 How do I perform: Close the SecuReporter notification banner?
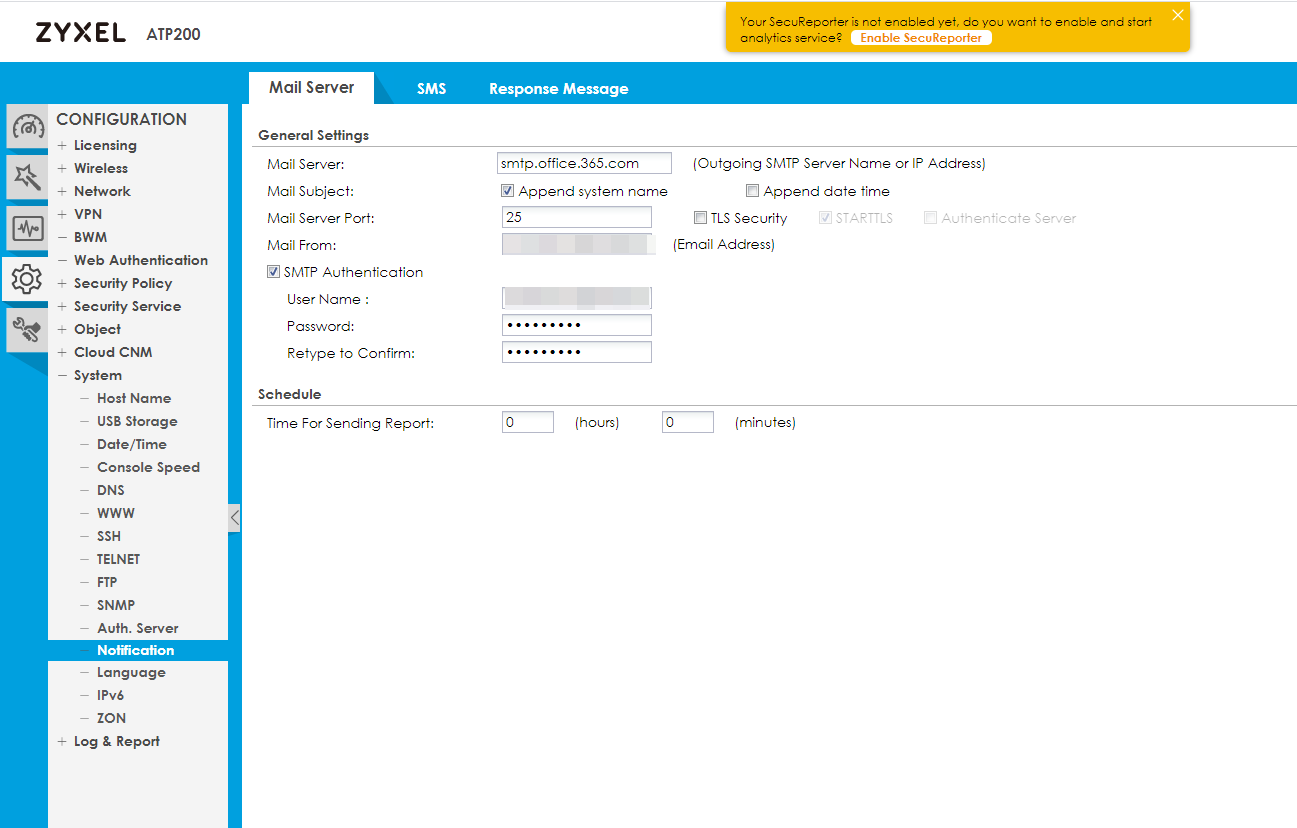(1177, 15)
